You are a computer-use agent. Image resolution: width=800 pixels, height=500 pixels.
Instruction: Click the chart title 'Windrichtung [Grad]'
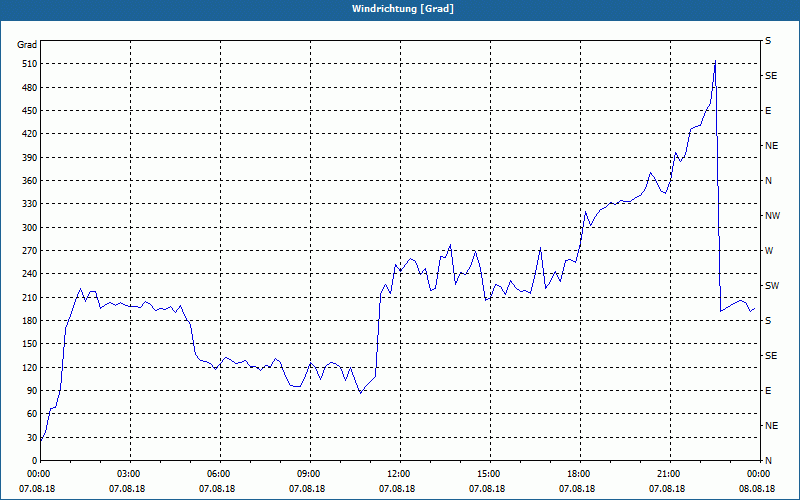[x=403, y=9]
